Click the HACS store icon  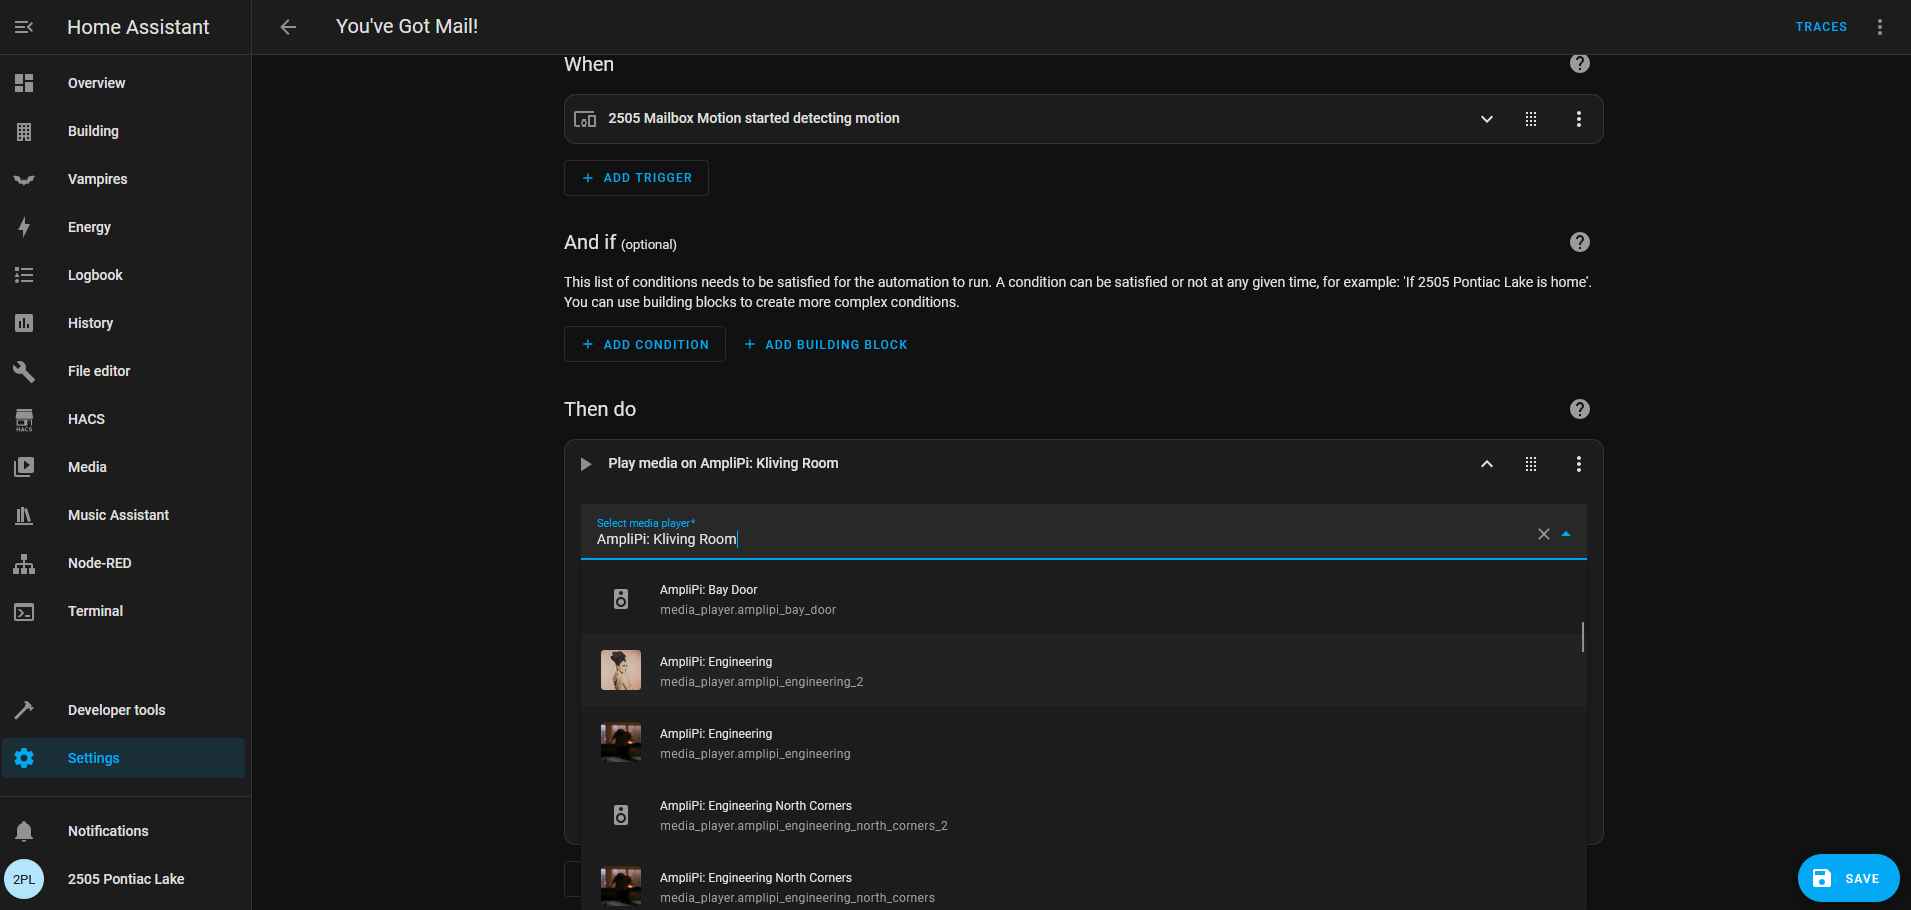(24, 419)
